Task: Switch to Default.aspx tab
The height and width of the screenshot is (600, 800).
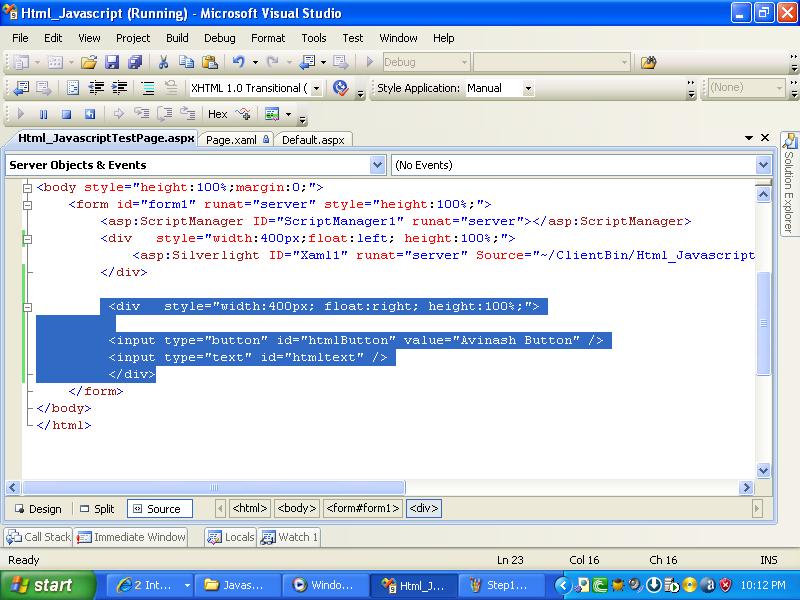Action: tap(313, 140)
